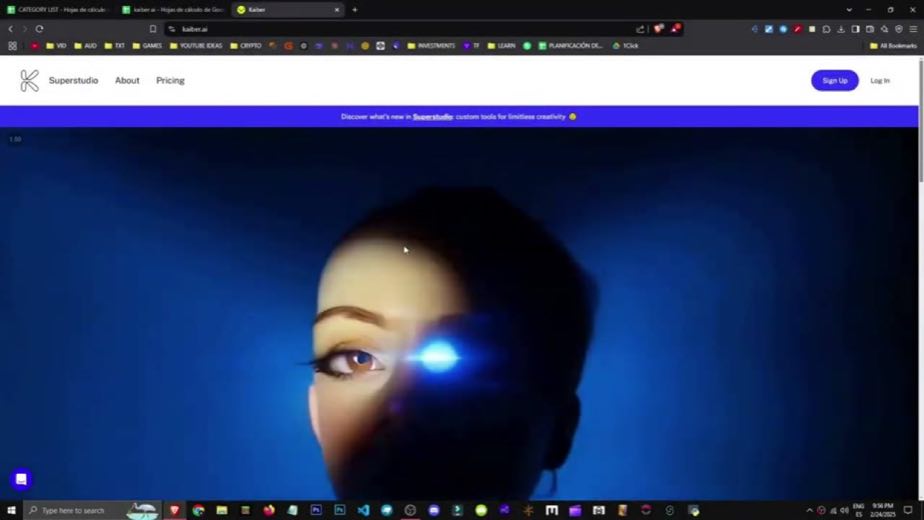This screenshot has height=520, width=924.
Task: Open the Brave Shields lion icon
Action: (659, 28)
